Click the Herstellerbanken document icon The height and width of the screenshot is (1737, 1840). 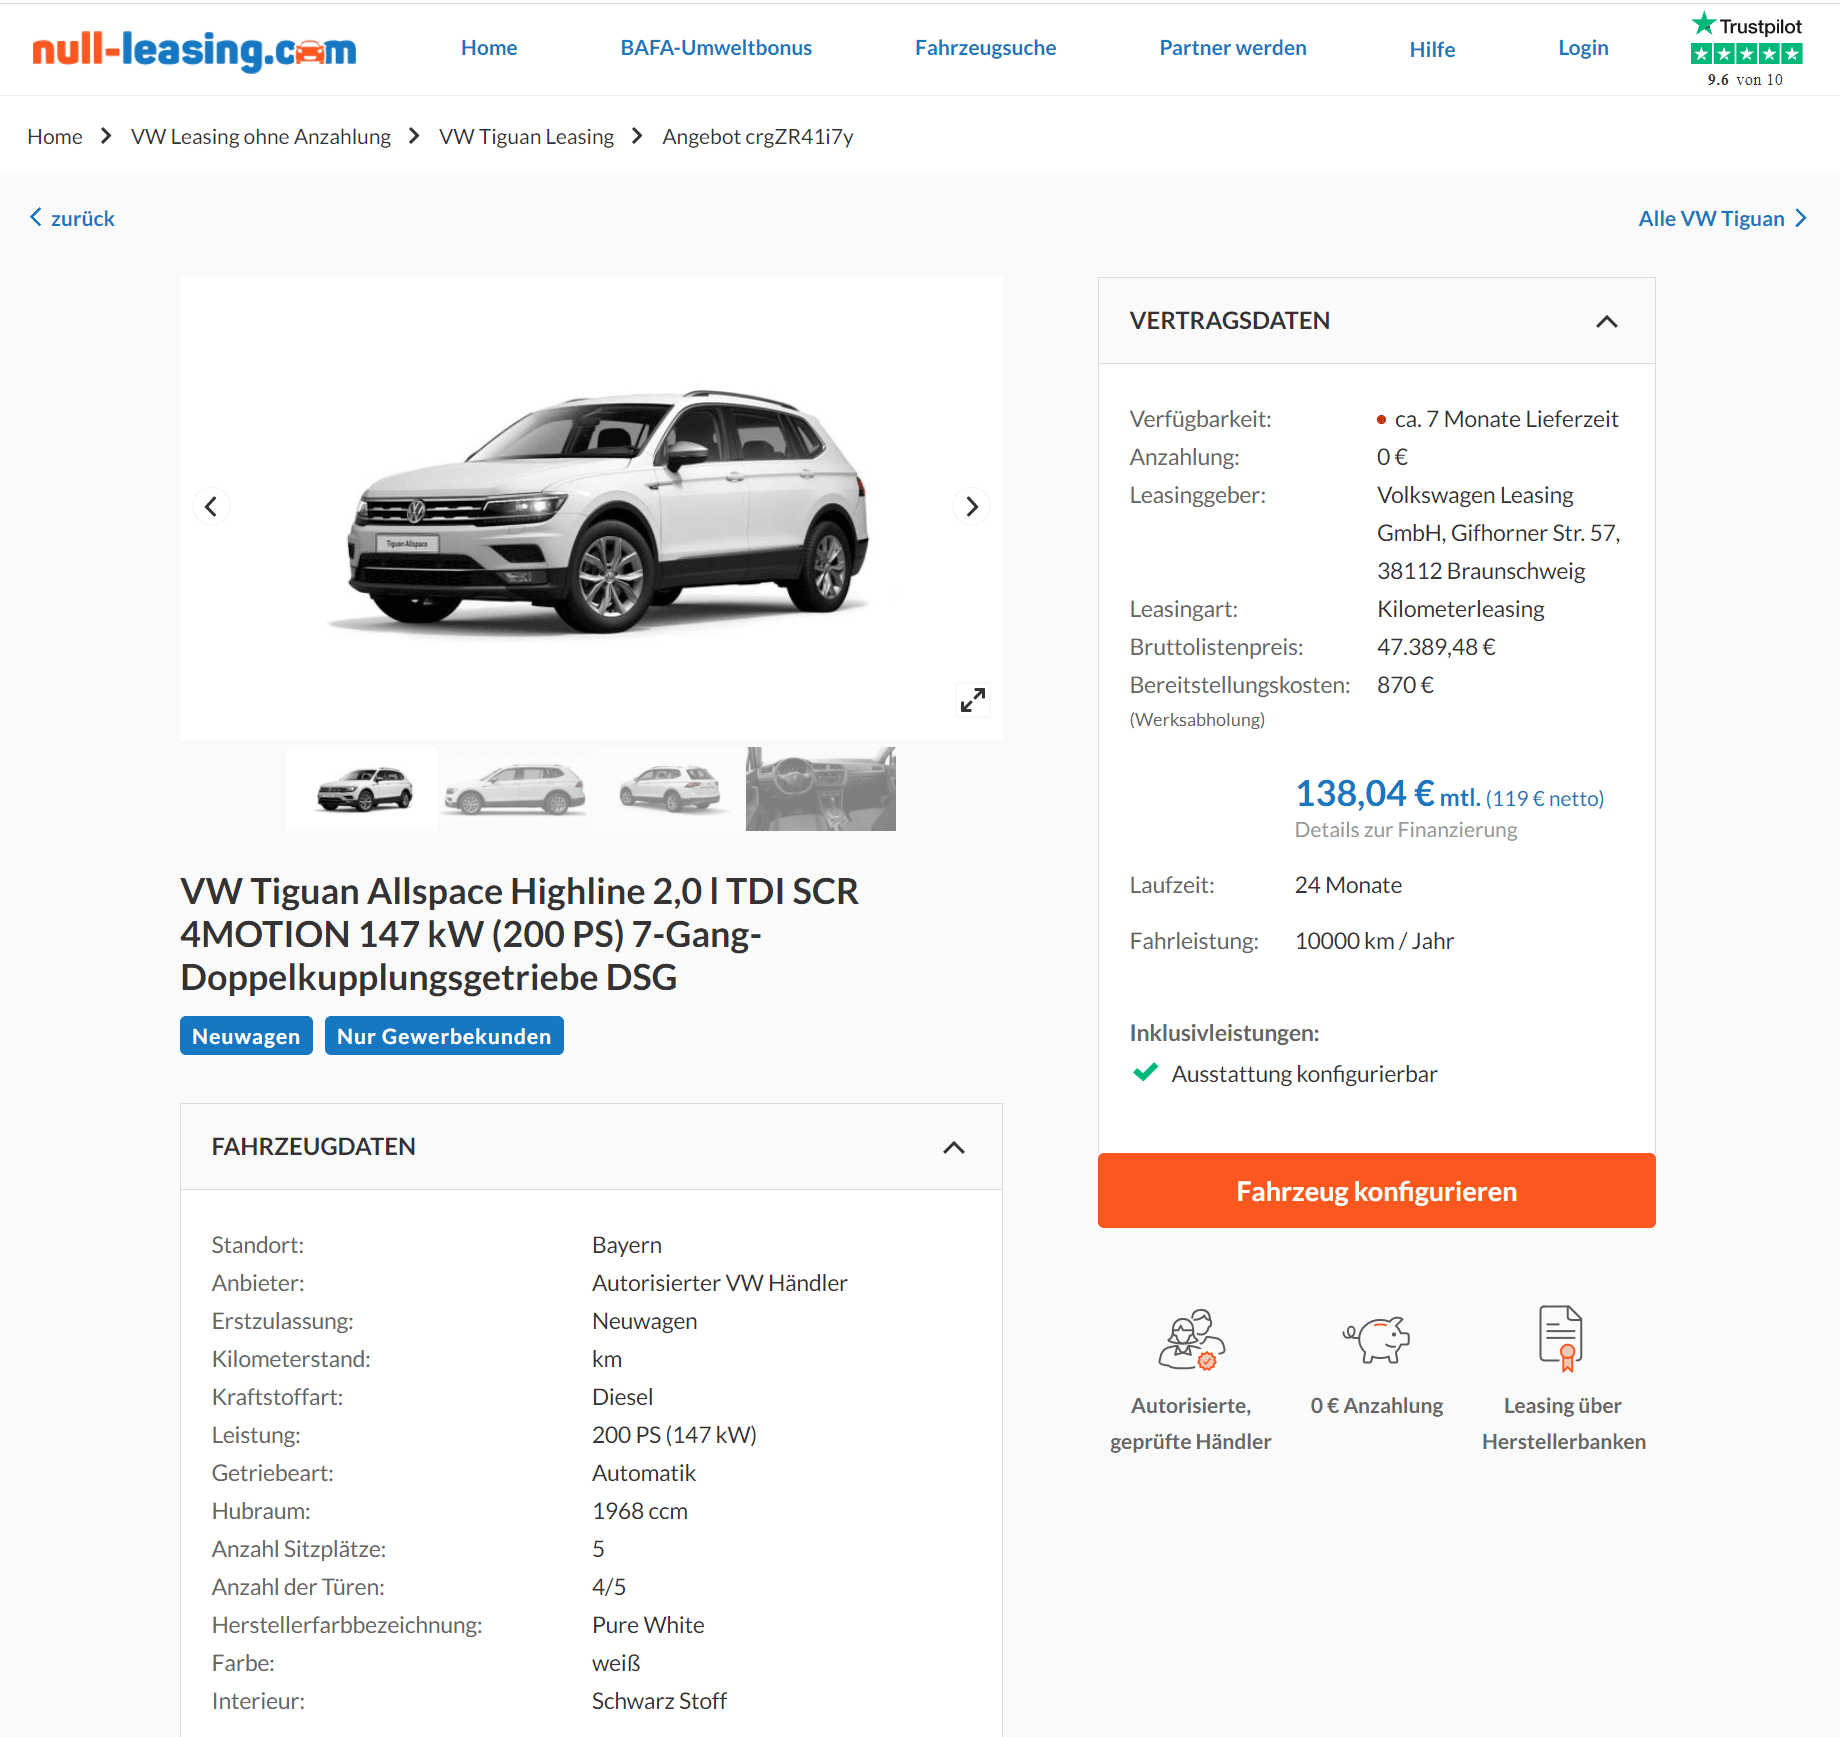point(1561,1338)
